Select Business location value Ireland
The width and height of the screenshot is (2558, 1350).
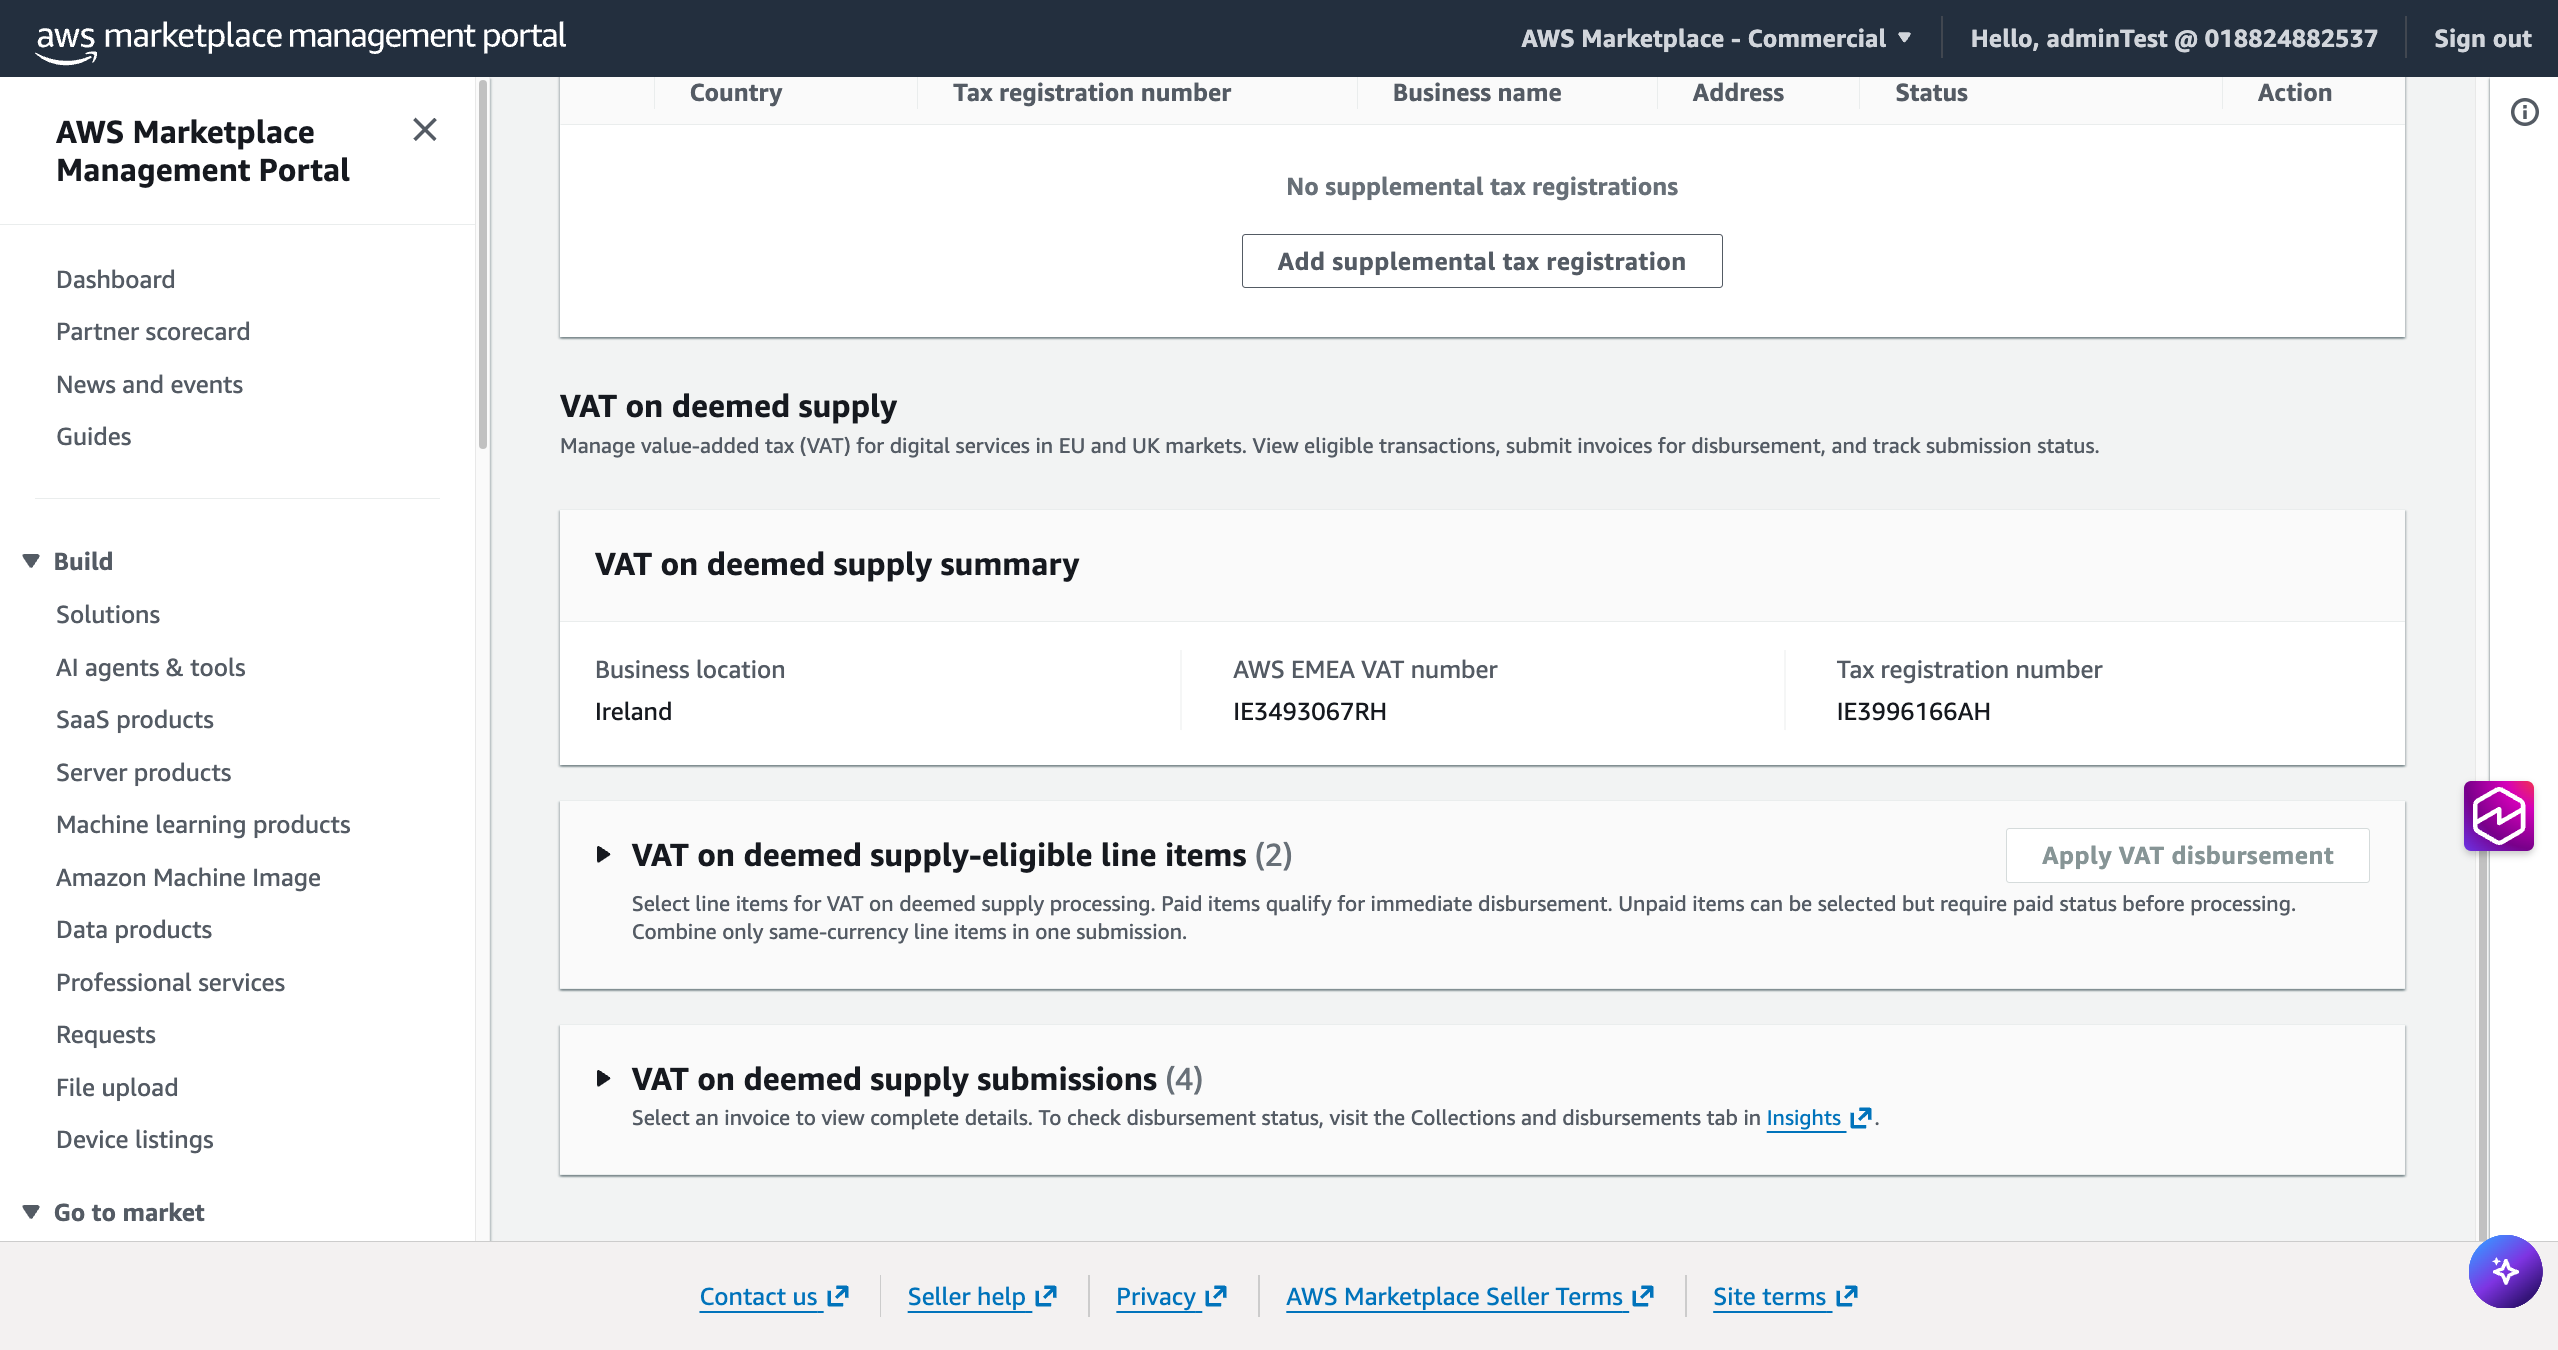634,711
